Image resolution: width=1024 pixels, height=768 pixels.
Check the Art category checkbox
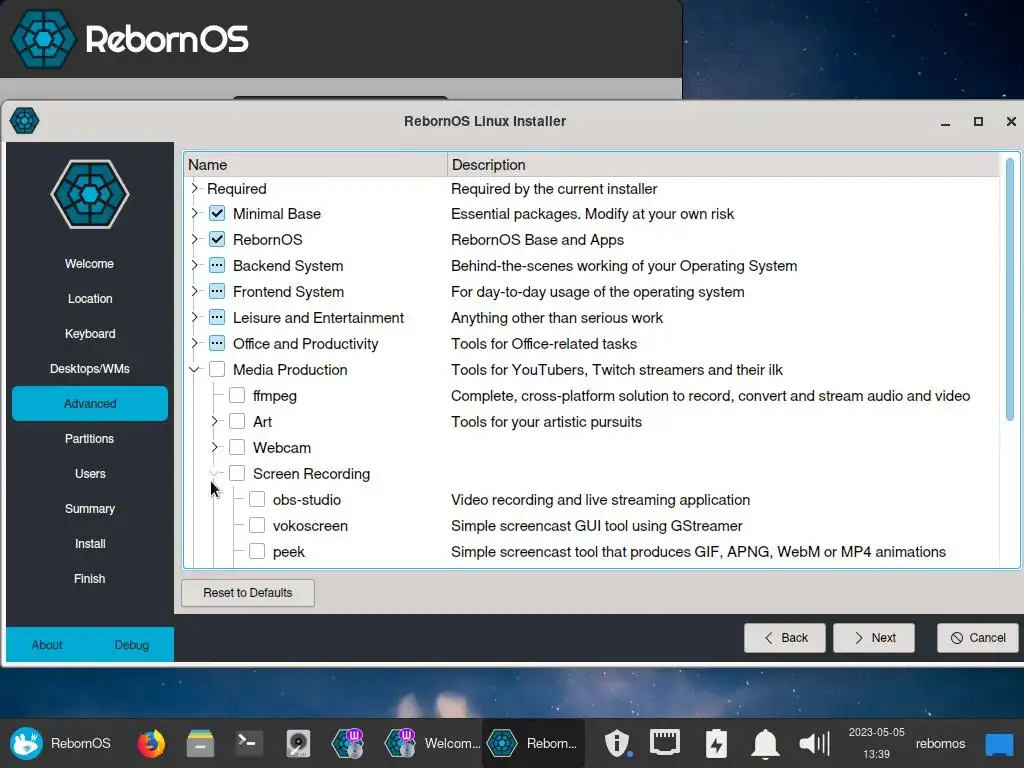pyautogui.click(x=237, y=421)
